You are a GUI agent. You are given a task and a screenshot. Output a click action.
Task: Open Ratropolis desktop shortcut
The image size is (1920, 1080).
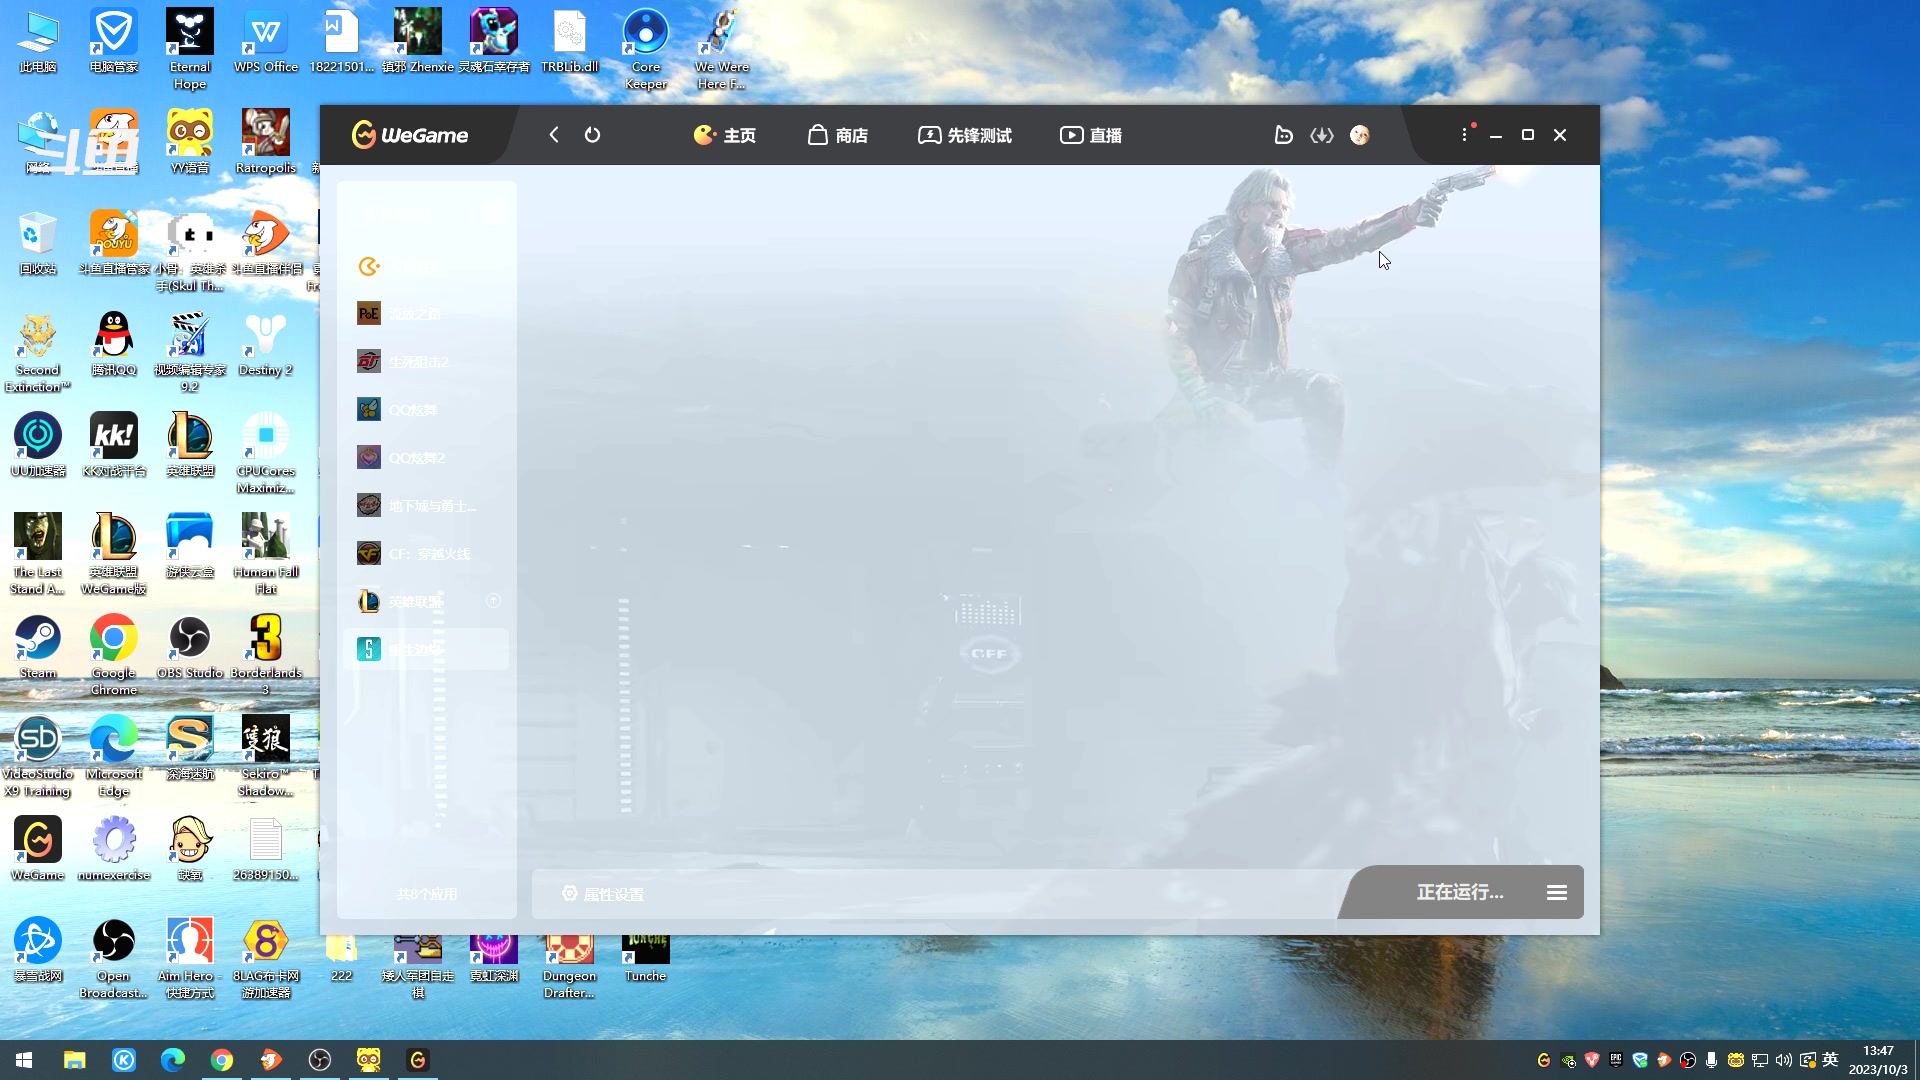click(266, 143)
